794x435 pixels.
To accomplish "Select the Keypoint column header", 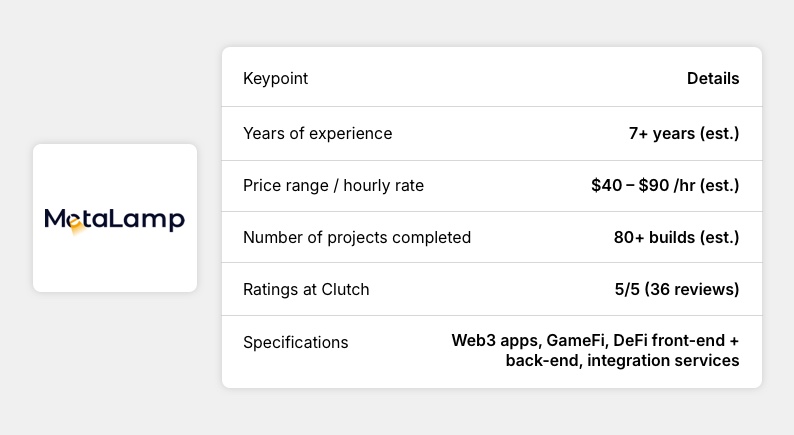I will coord(275,79).
